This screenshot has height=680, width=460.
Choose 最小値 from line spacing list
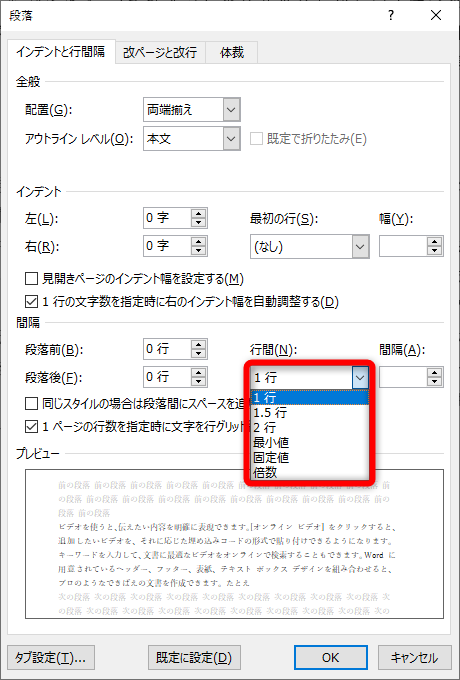click(x=310, y=443)
